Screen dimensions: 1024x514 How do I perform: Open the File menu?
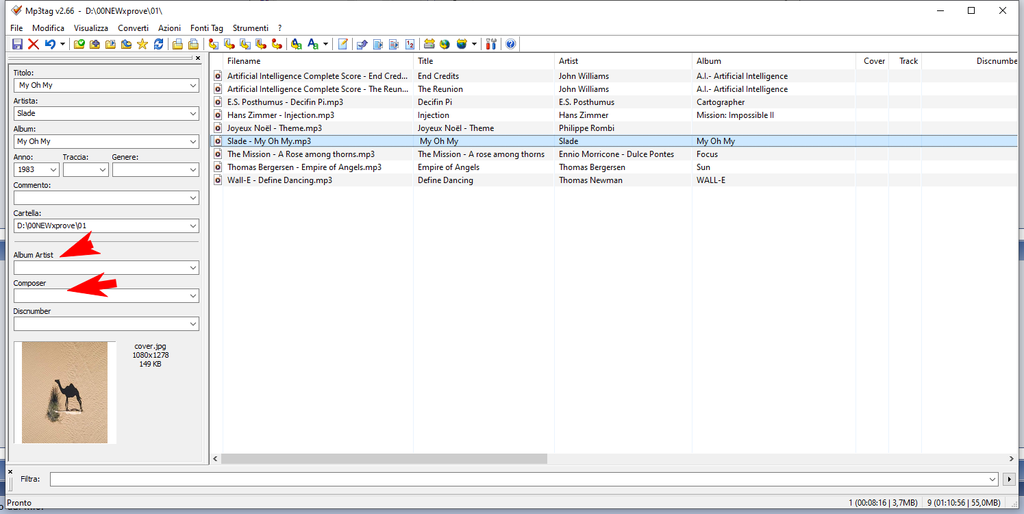pyautogui.click(x=16, y=28)
